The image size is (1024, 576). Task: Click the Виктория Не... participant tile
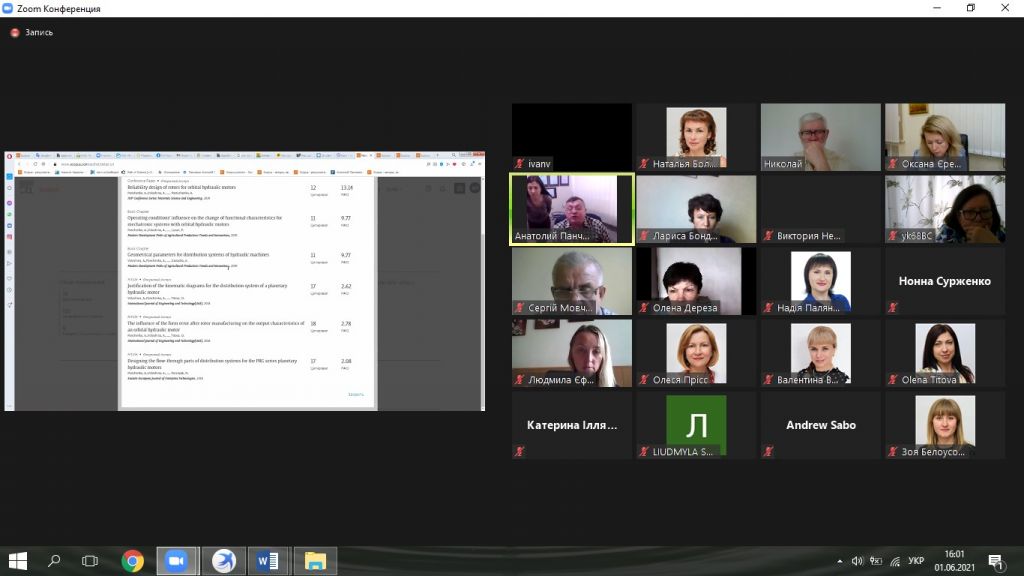pyautogui.click(x=821, y=209)
